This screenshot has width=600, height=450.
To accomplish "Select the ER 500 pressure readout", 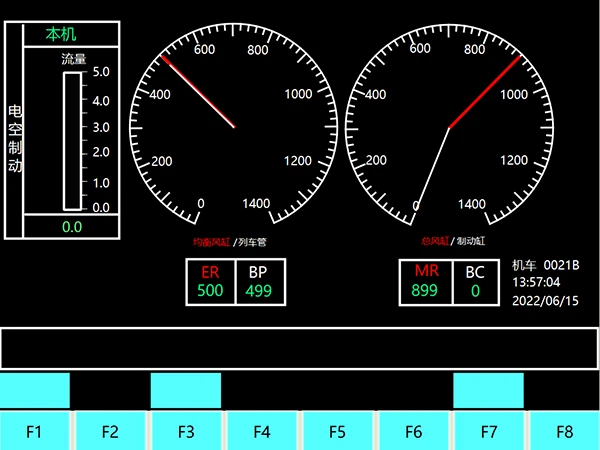I will click(211, 281).
